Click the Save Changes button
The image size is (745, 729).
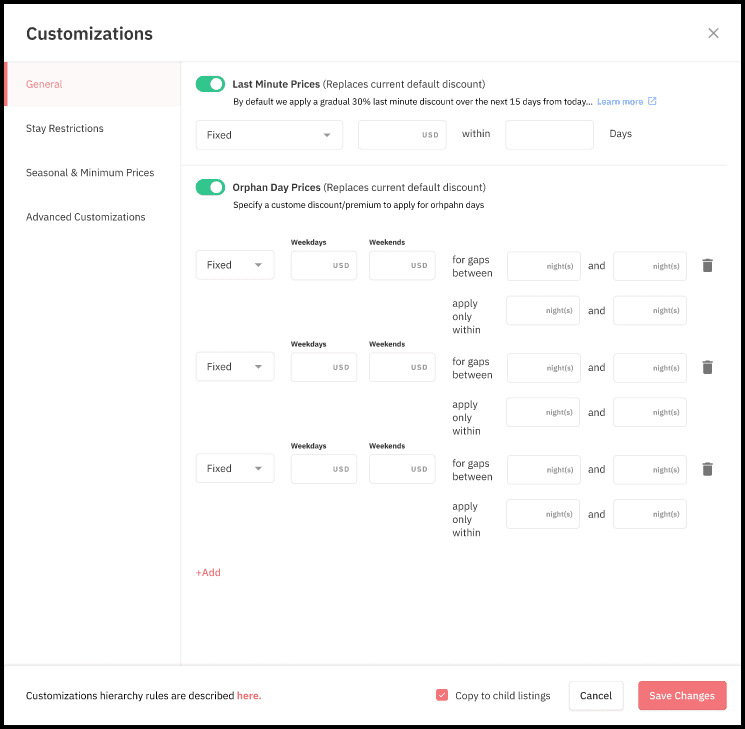pyautogui.click(x=682, y=695)
